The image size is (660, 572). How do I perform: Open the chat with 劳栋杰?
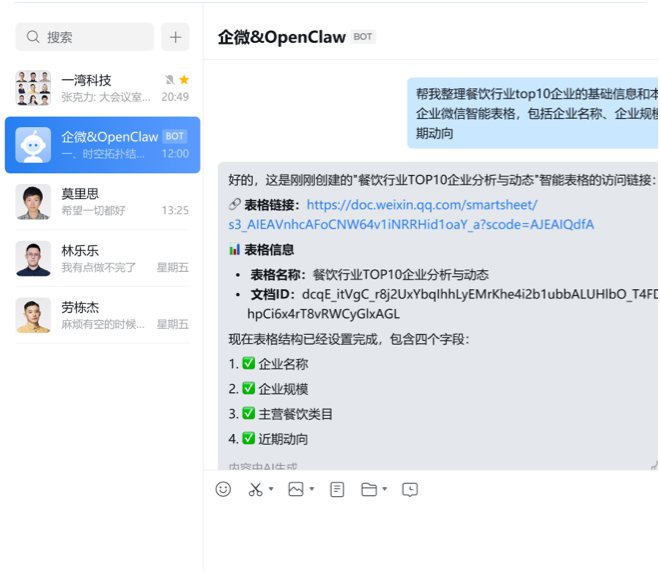102,315
